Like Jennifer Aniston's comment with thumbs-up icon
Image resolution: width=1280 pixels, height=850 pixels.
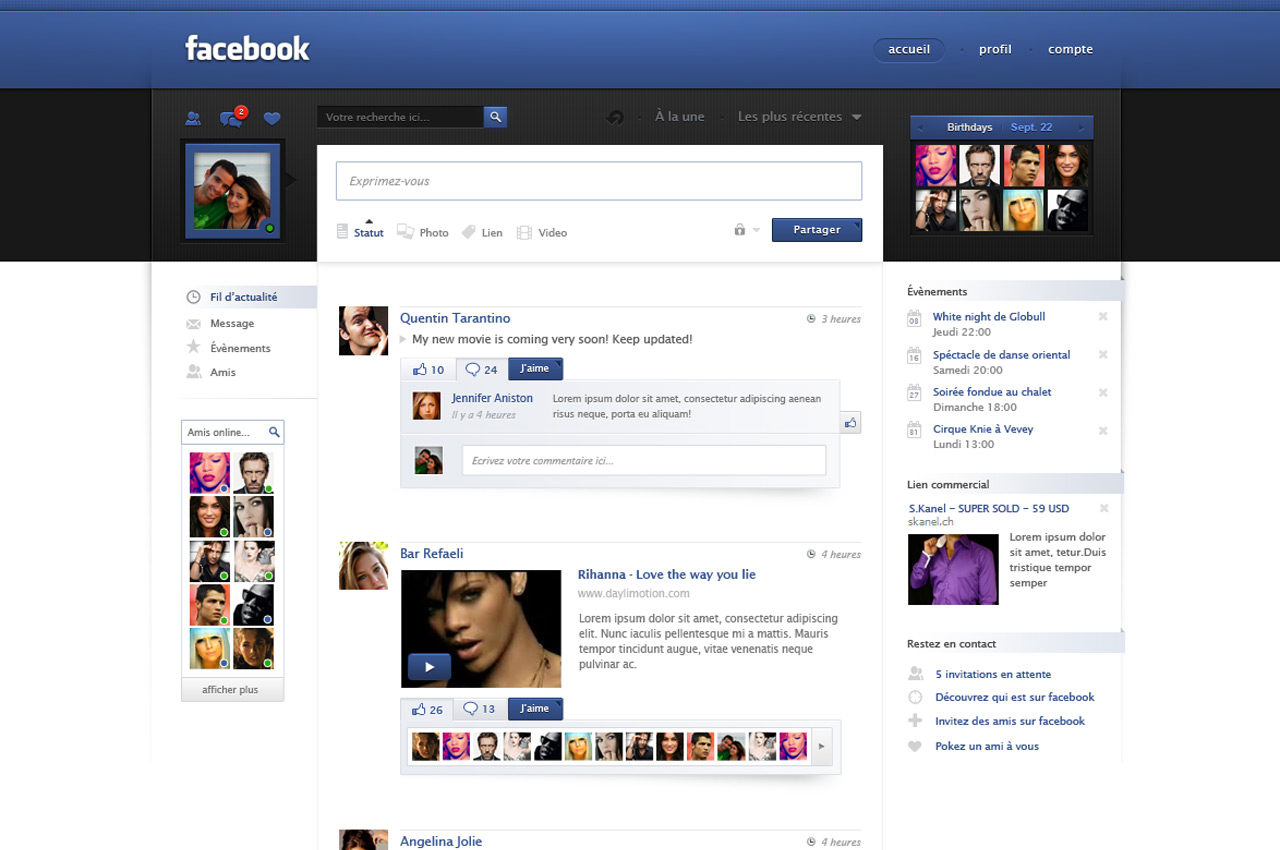tap(850, 423)
